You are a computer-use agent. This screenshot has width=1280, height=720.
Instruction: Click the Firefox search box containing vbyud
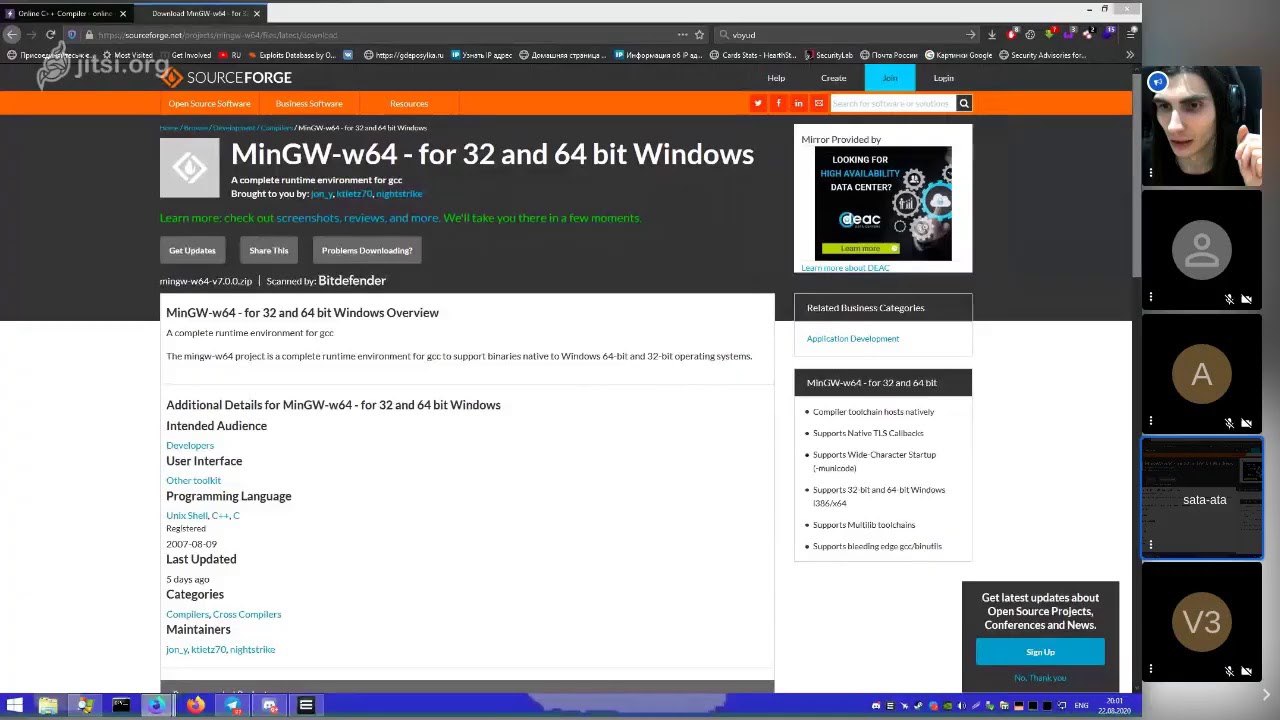tap(845, 35)
